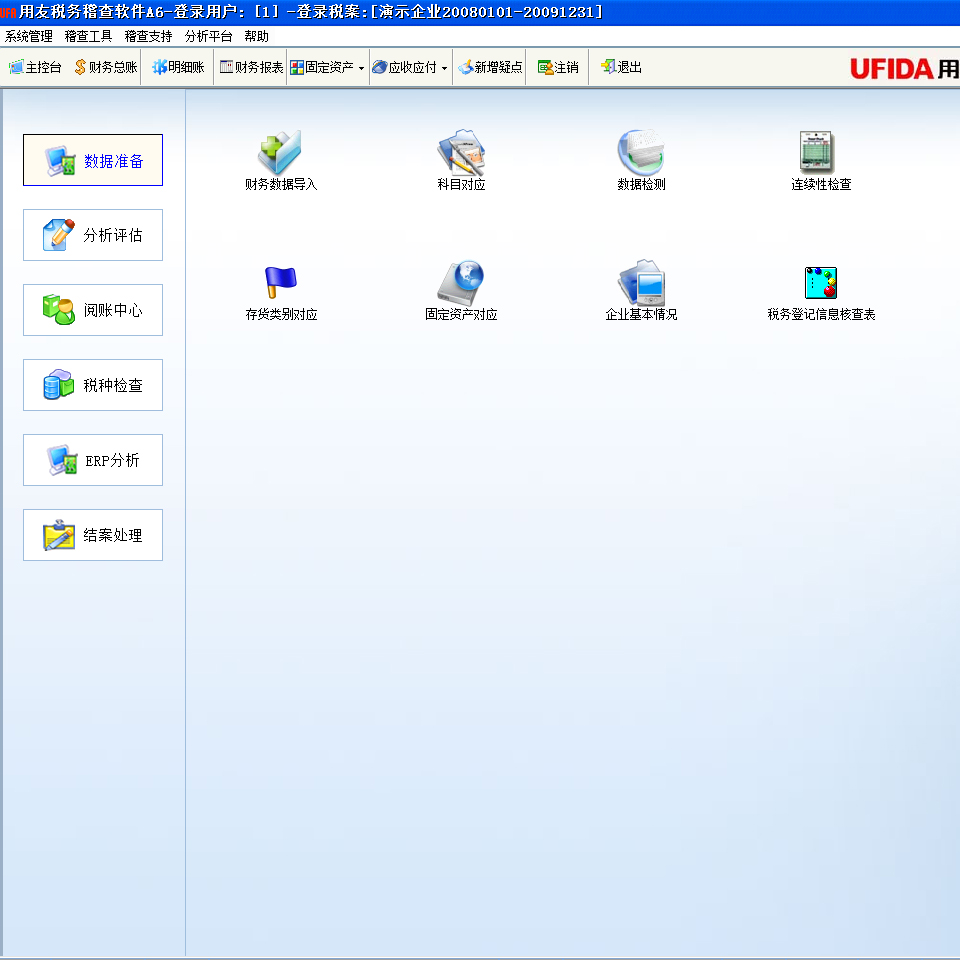Open 帮助 menu
The height and width of the screenshot is (960, 960).
pos(257,36)
